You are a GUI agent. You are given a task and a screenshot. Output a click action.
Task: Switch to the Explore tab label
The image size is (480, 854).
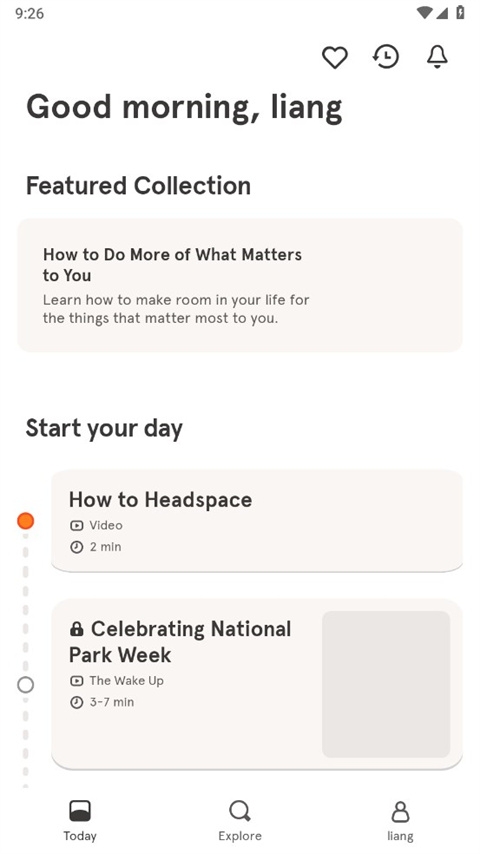240,836
